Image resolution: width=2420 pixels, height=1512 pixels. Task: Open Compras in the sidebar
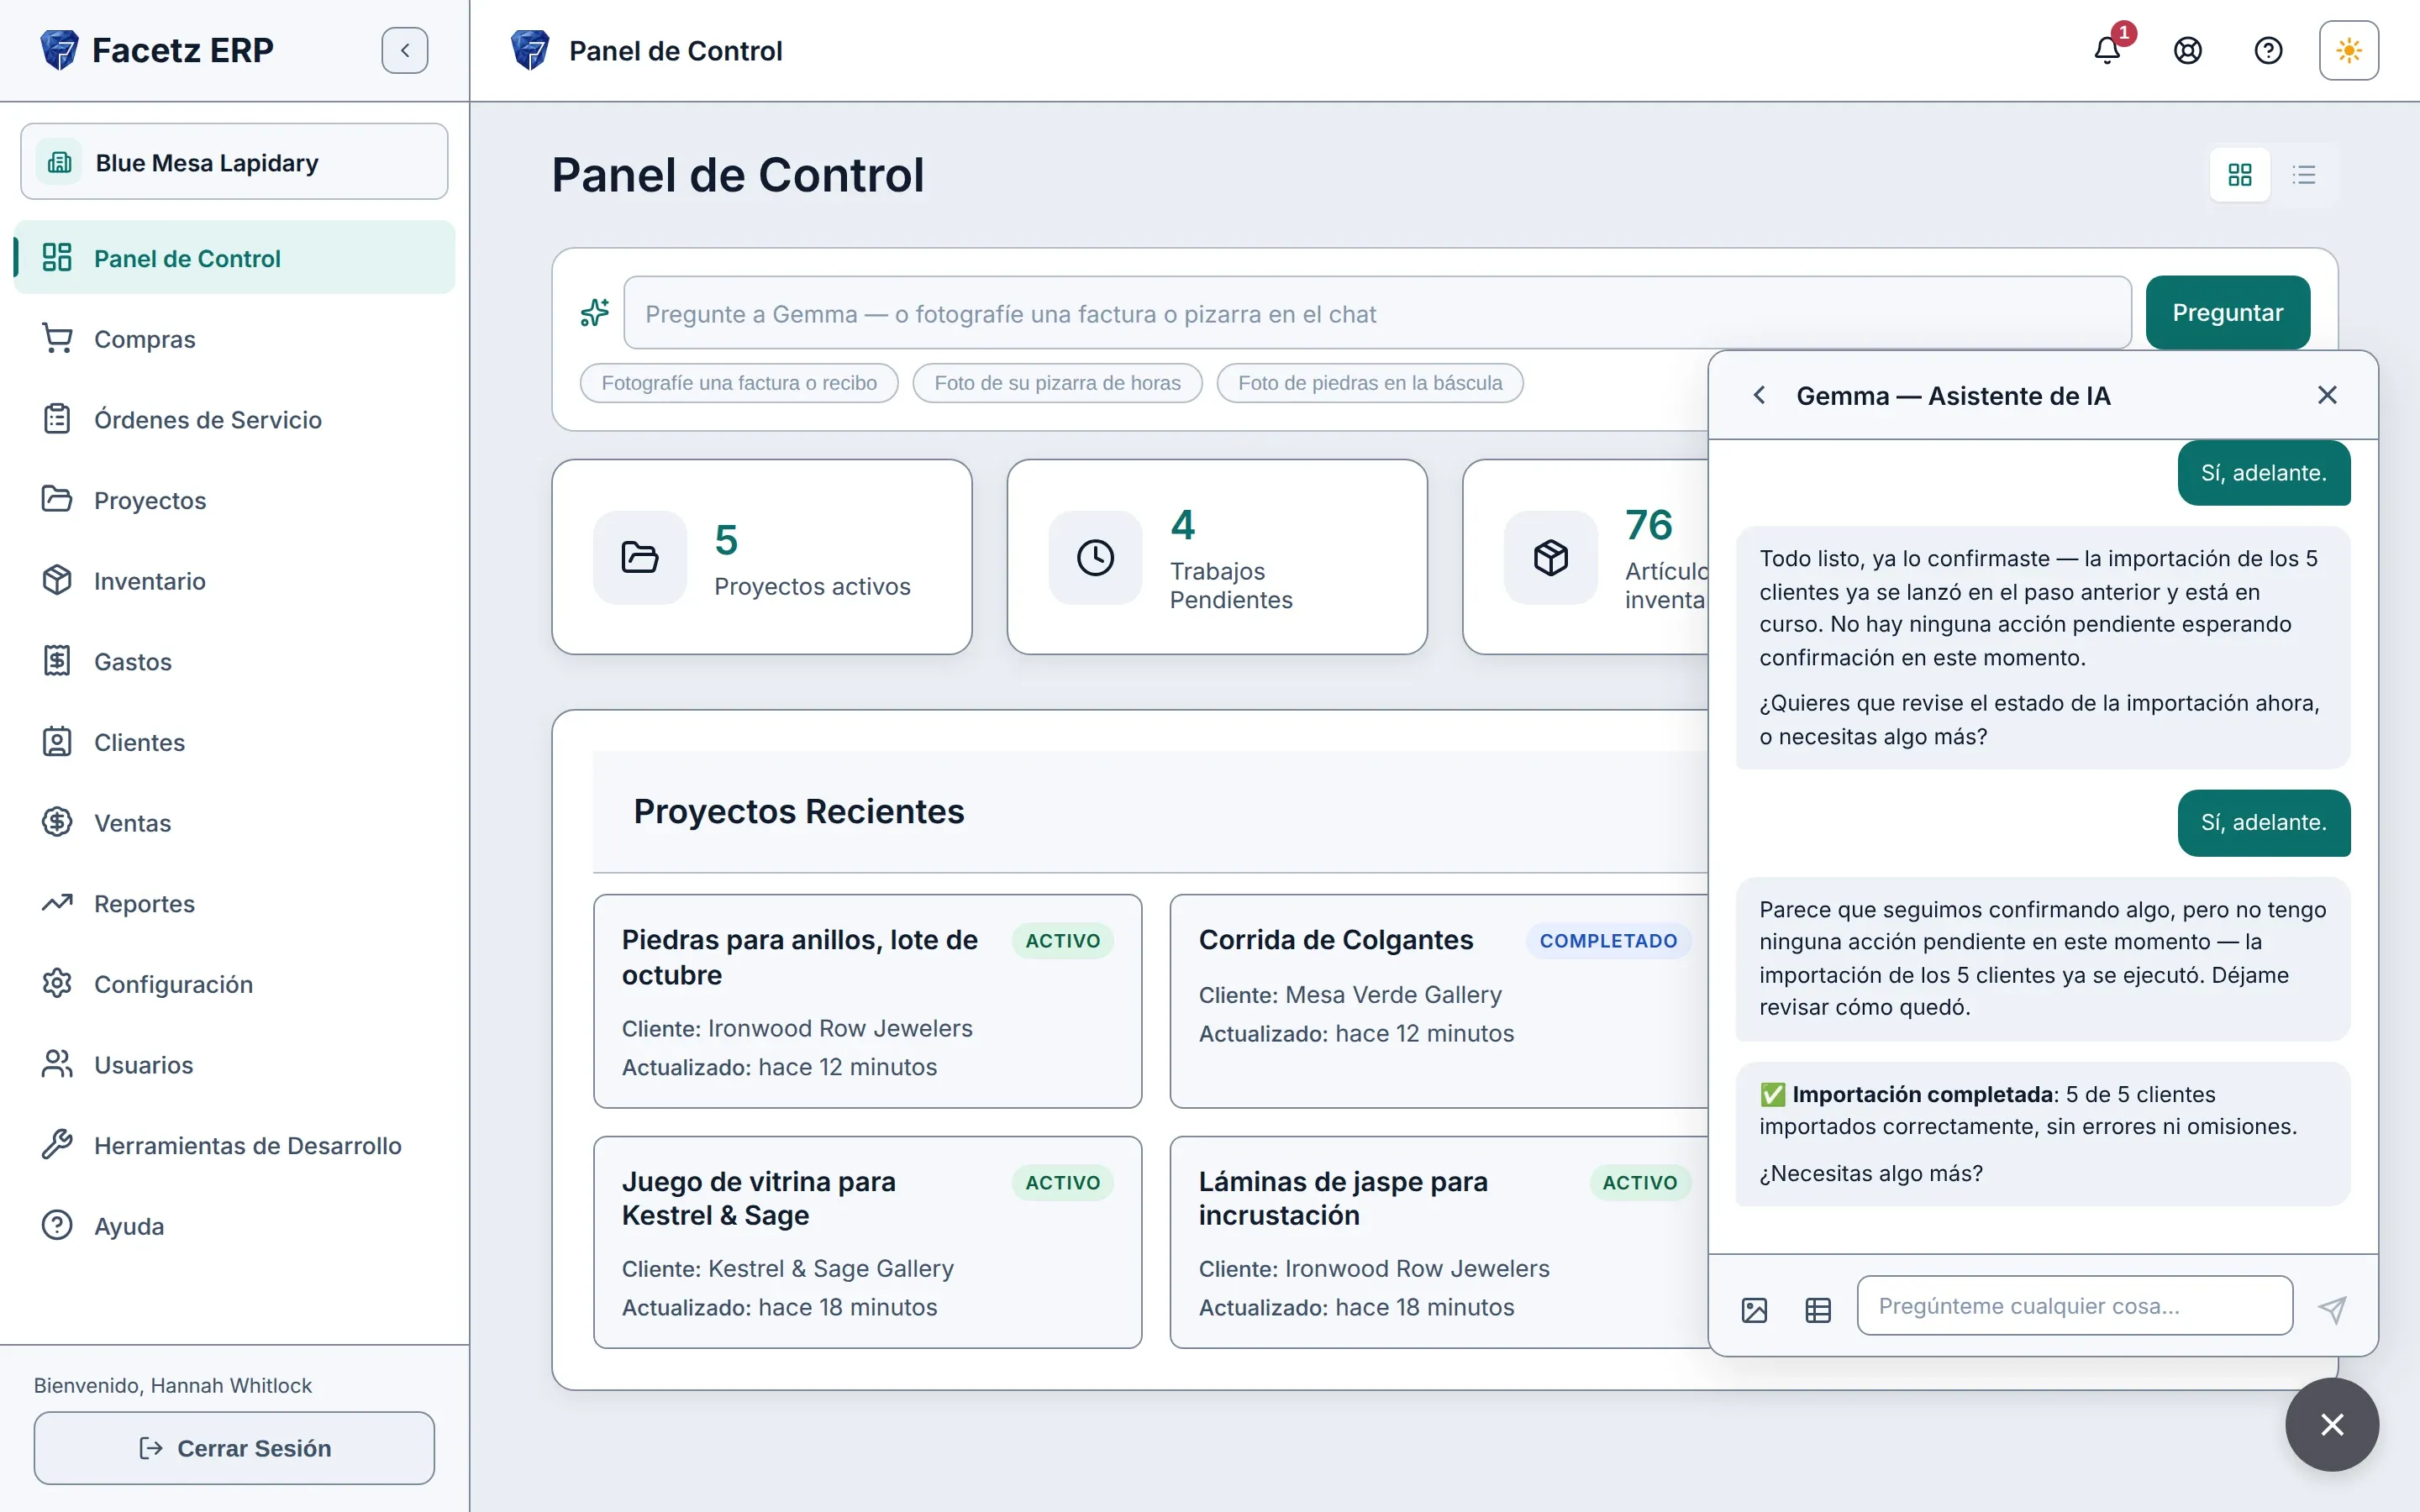point(234,339)
